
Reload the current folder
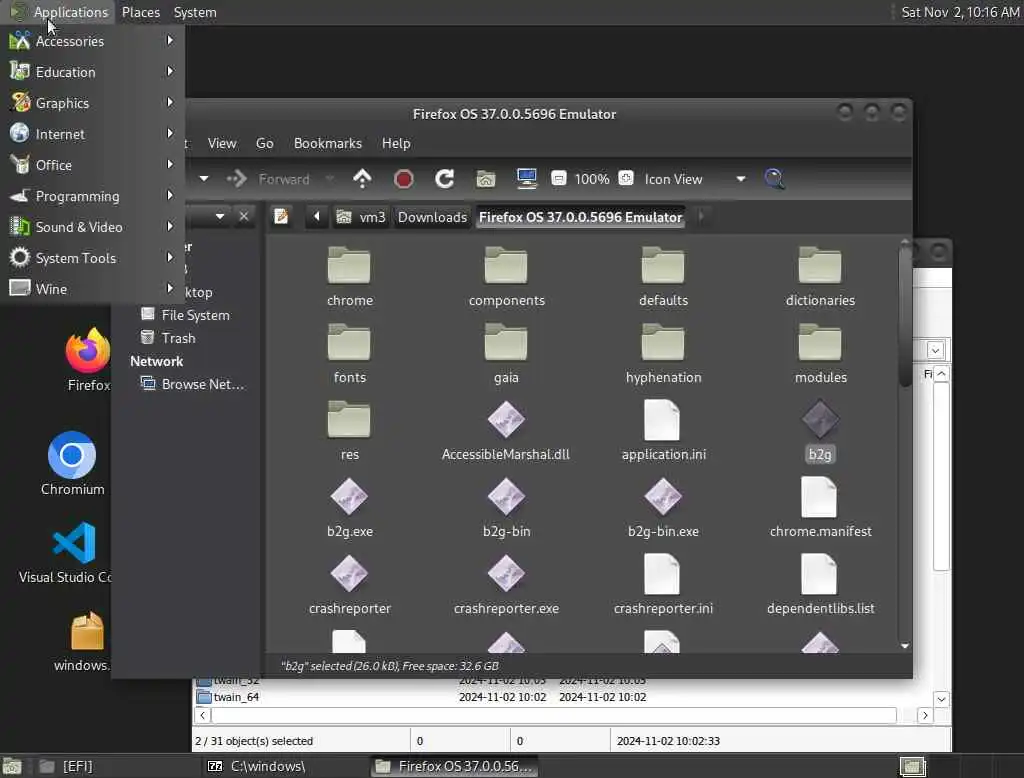445,179
